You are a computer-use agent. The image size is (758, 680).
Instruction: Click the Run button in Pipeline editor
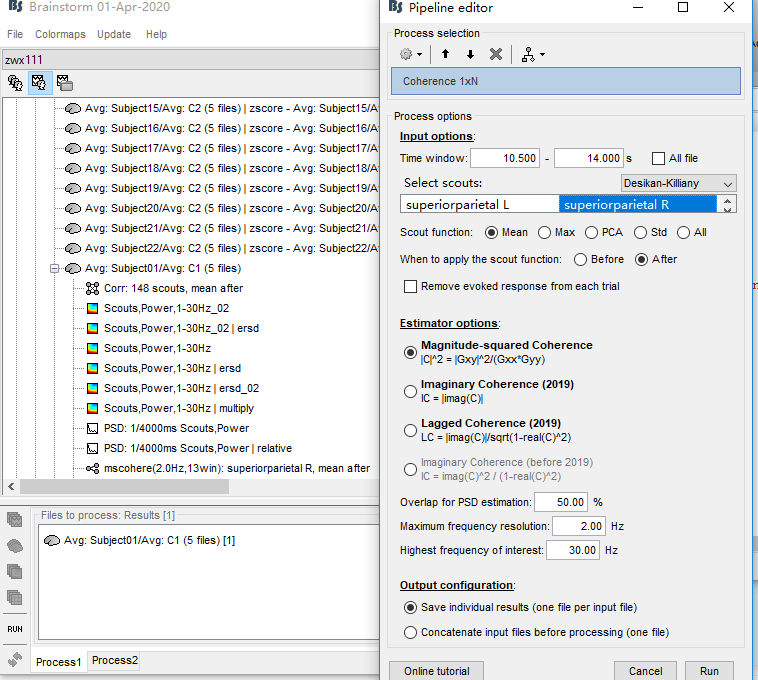pyautogui.click(x=709, y=671)
